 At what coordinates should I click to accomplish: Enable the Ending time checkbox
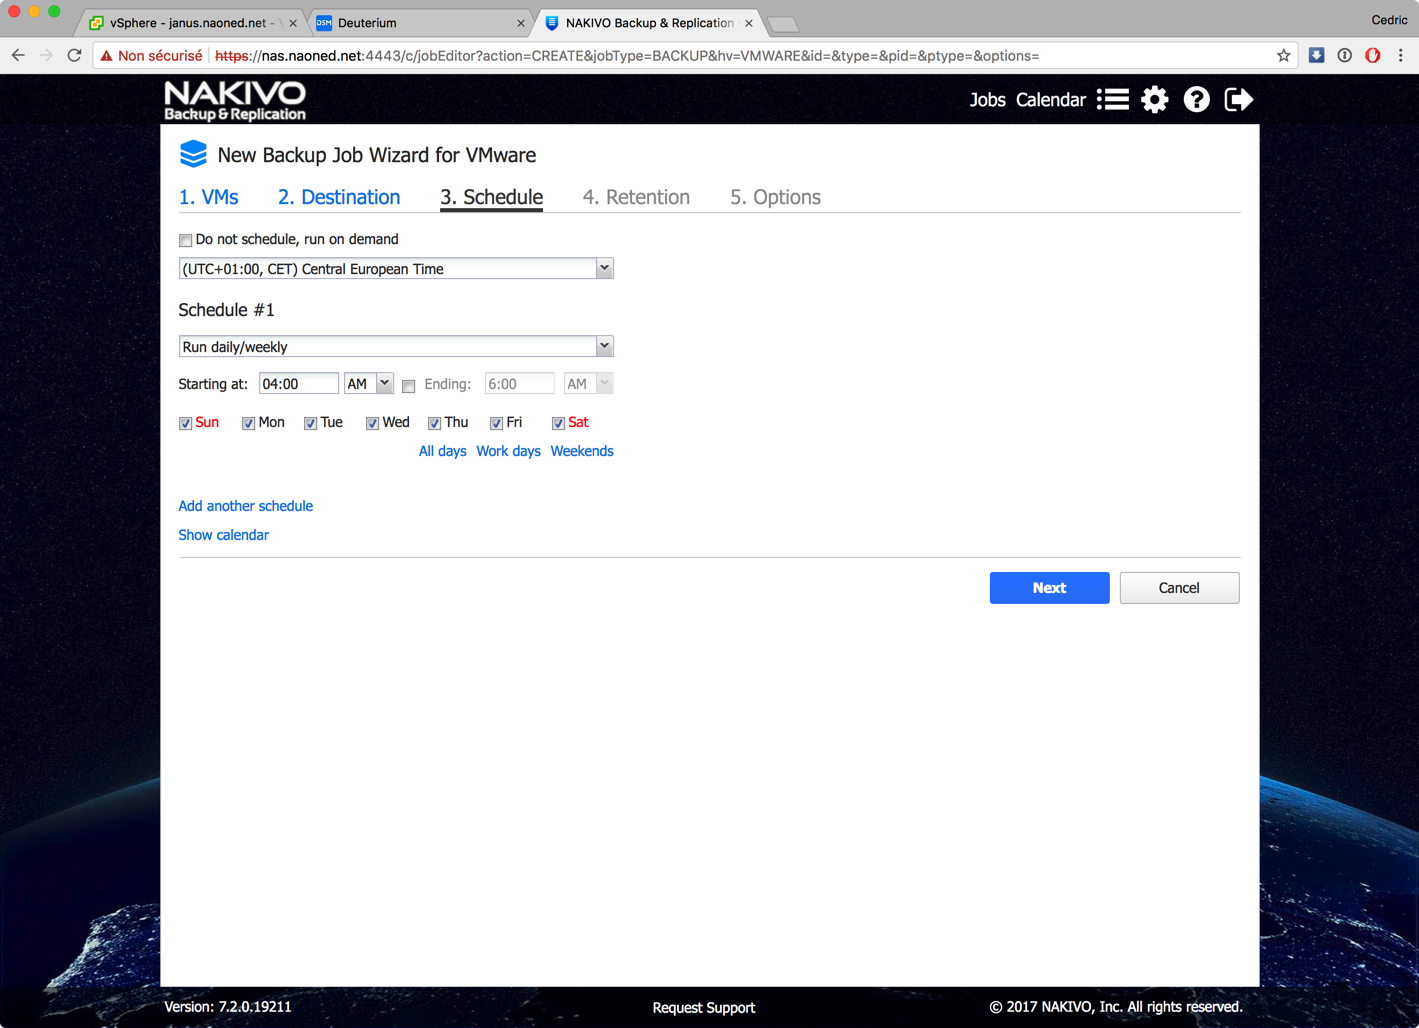pyautogui.click(x=408, y=386)
